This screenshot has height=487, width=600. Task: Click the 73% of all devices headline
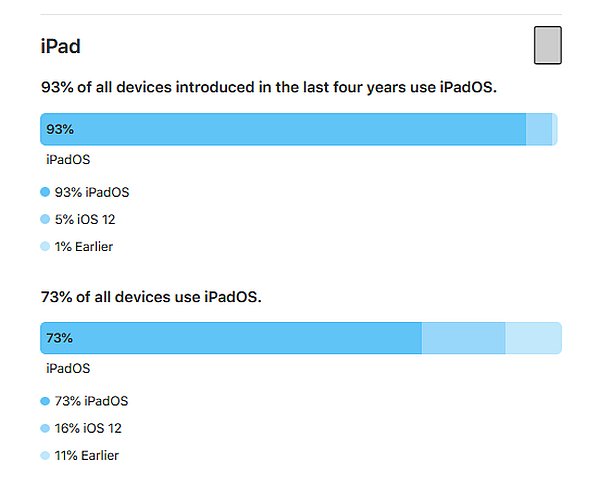pyautogui.click(x=151, y=297)
